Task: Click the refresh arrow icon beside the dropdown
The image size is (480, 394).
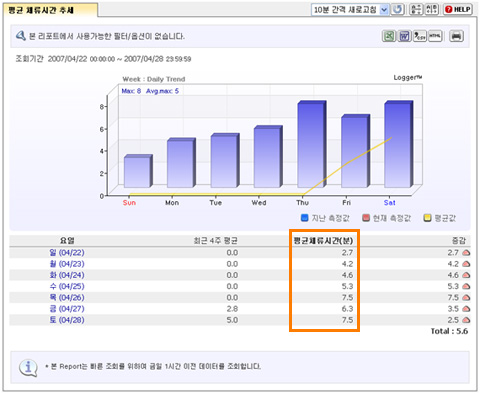Action: [398, 9]
